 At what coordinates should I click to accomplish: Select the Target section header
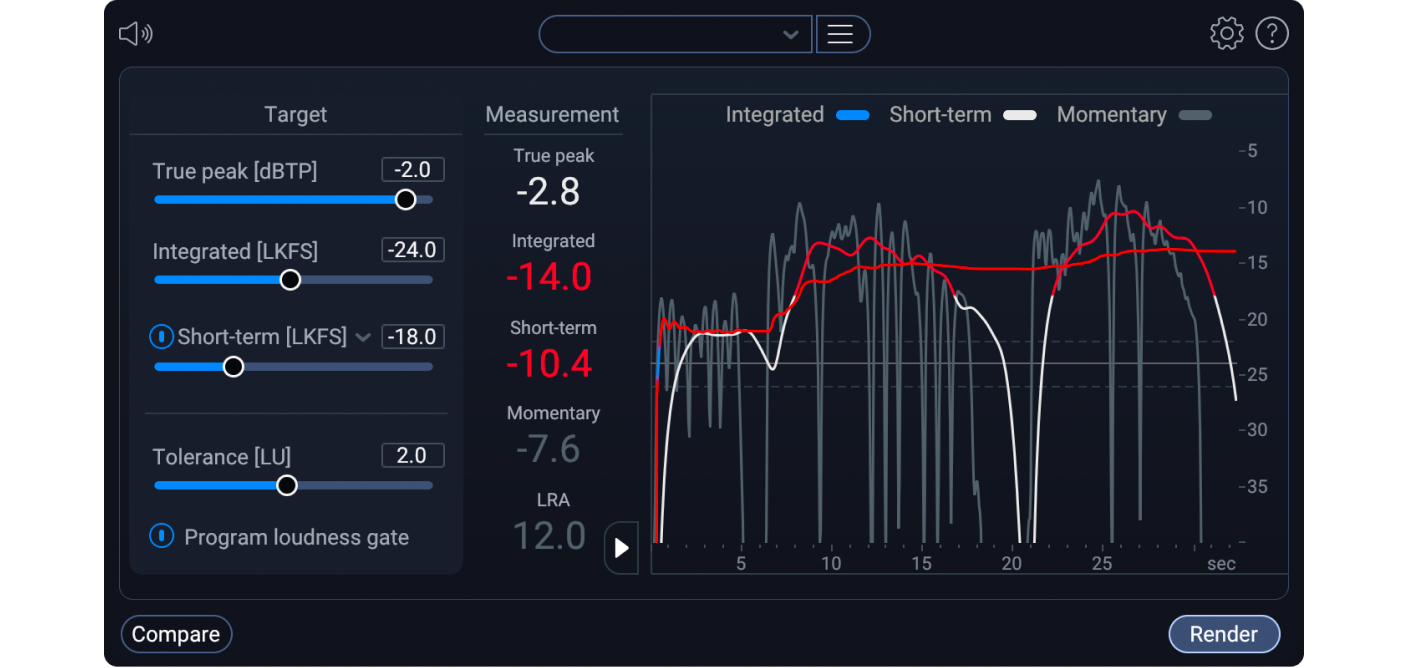295,114
